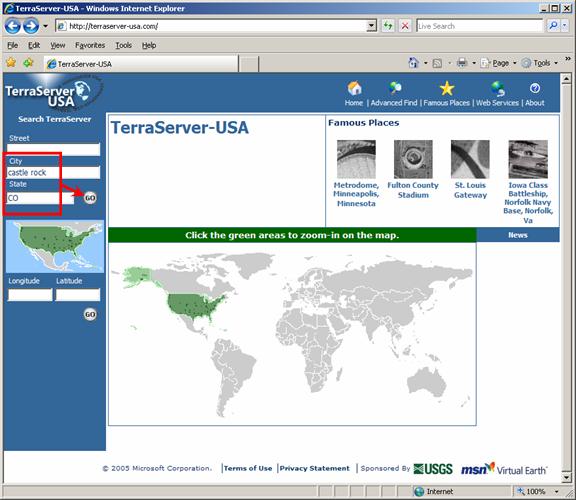Open the Favorites menu
This screenshot has width=576, height=500.
pos(90,45)
